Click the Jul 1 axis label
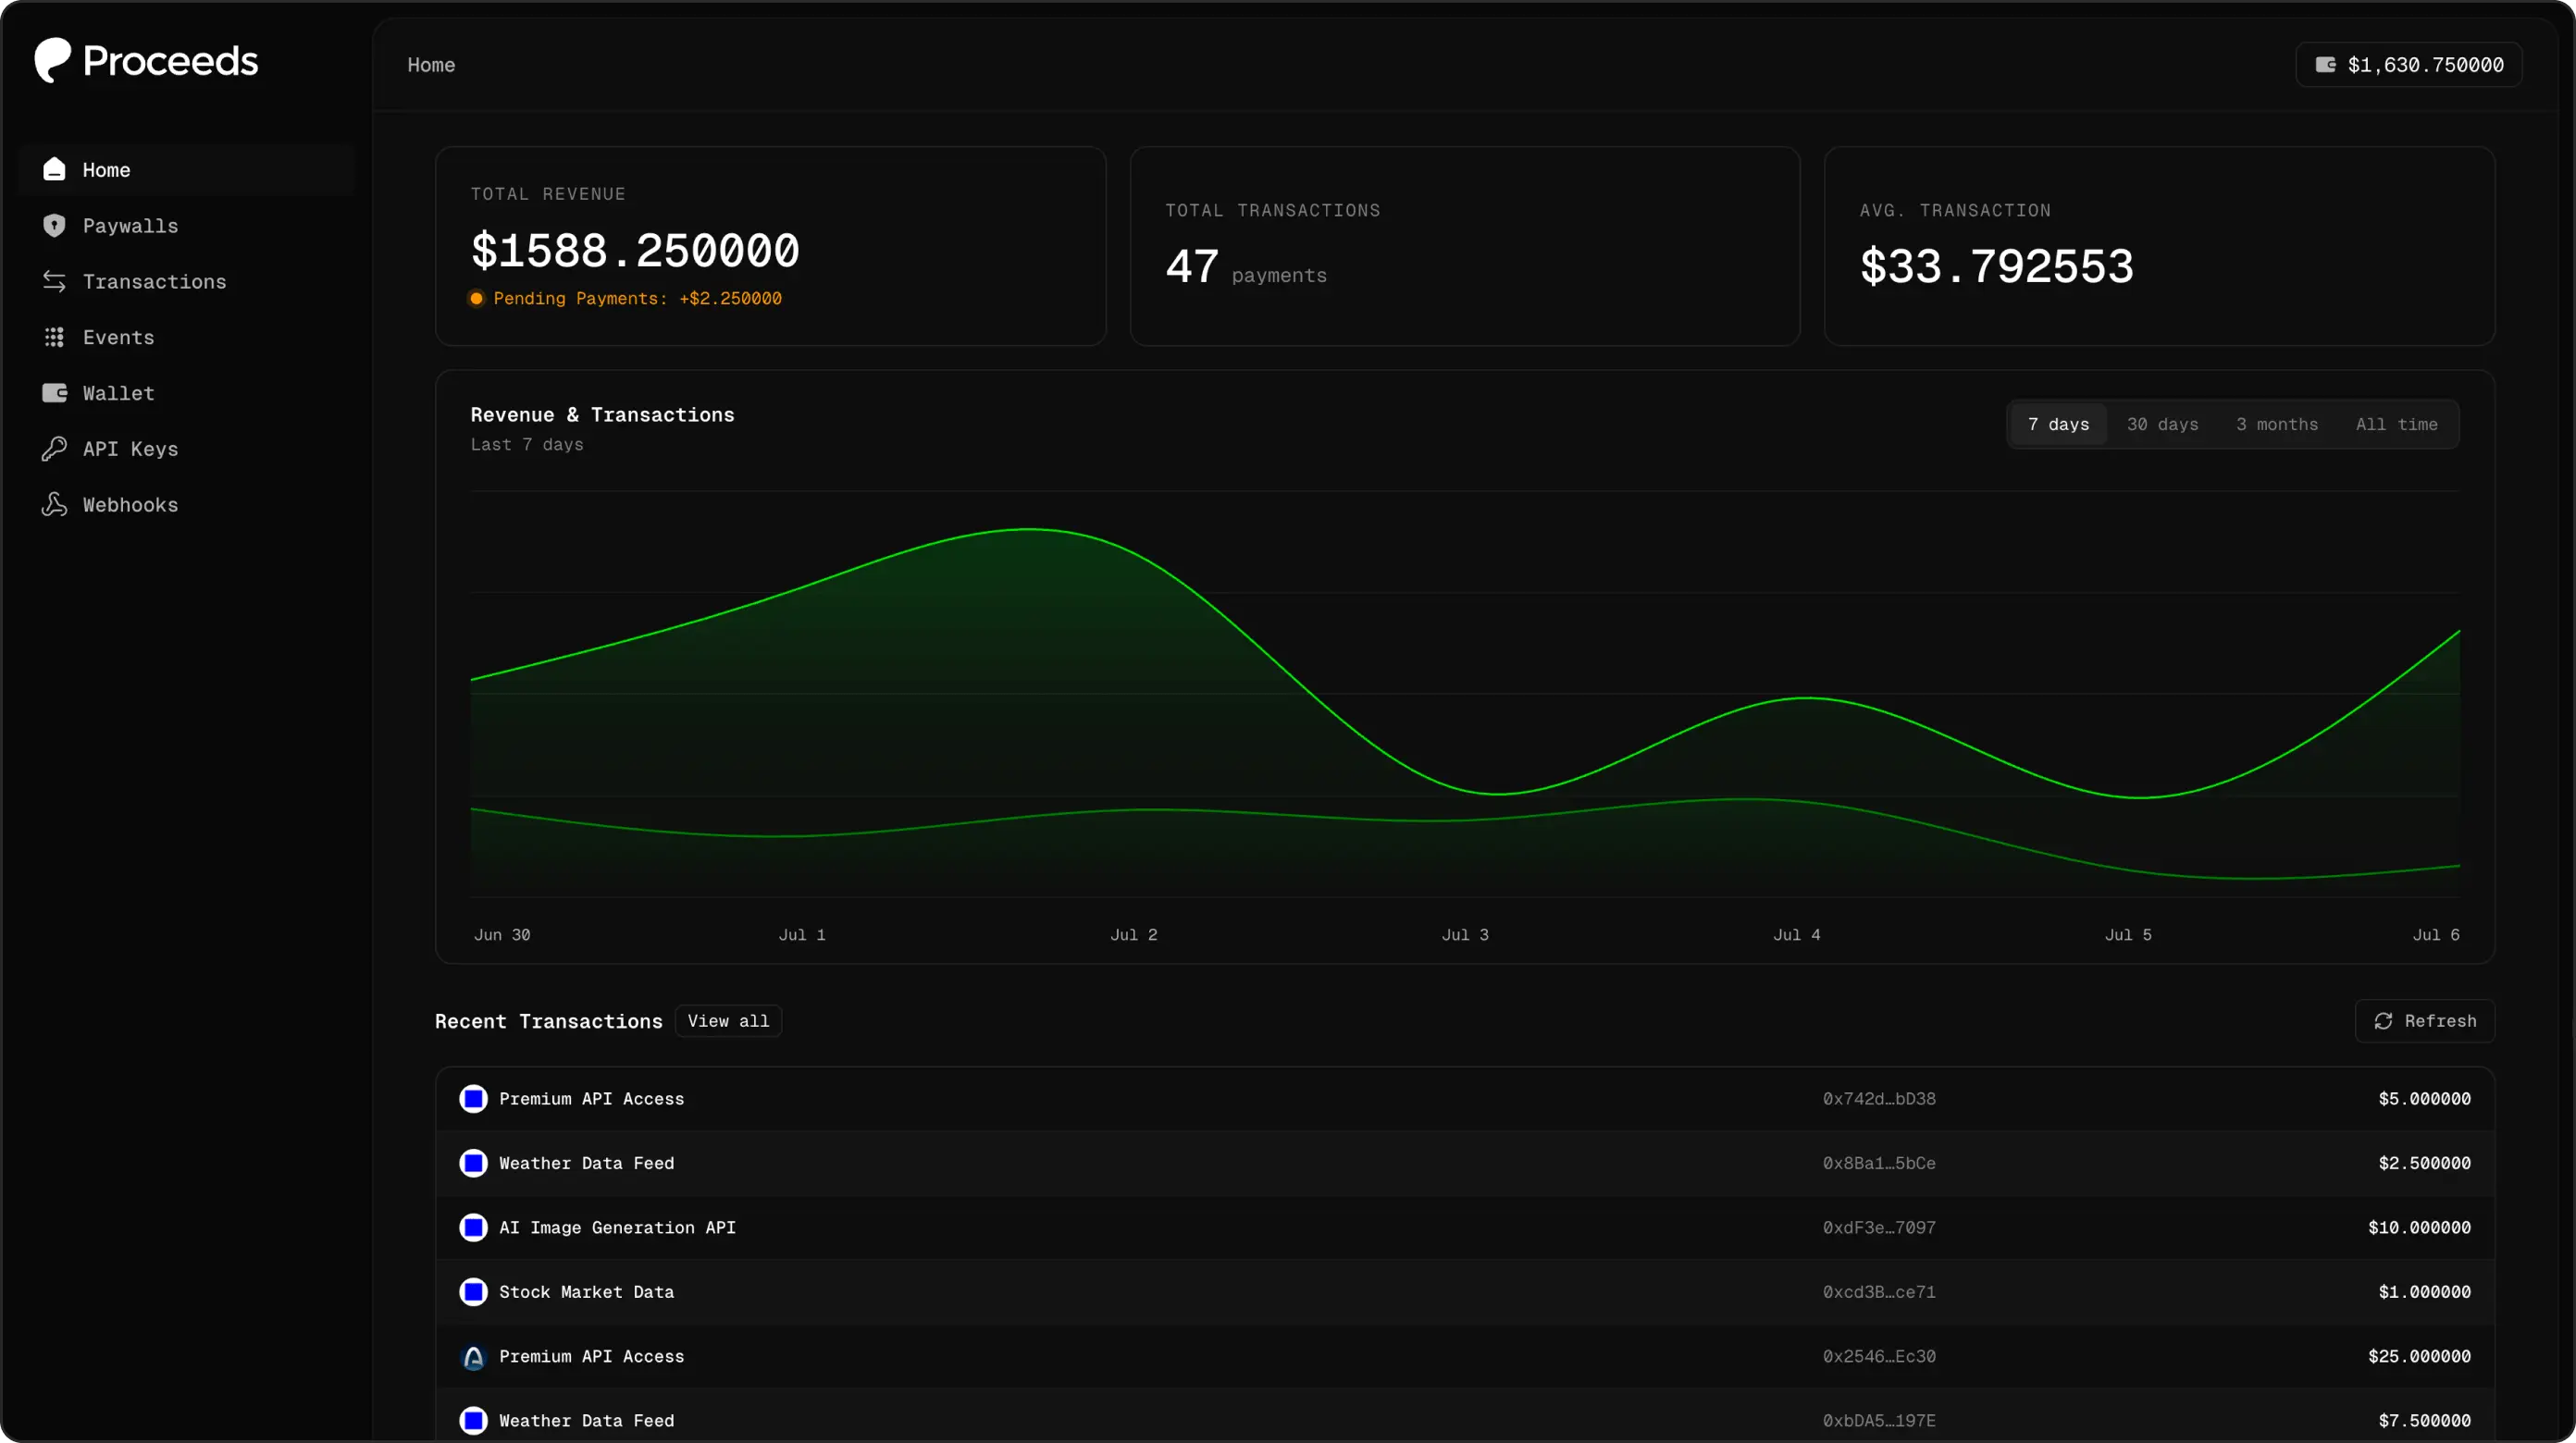This screenshot has width=2576, height=1443. pos(802,934)
